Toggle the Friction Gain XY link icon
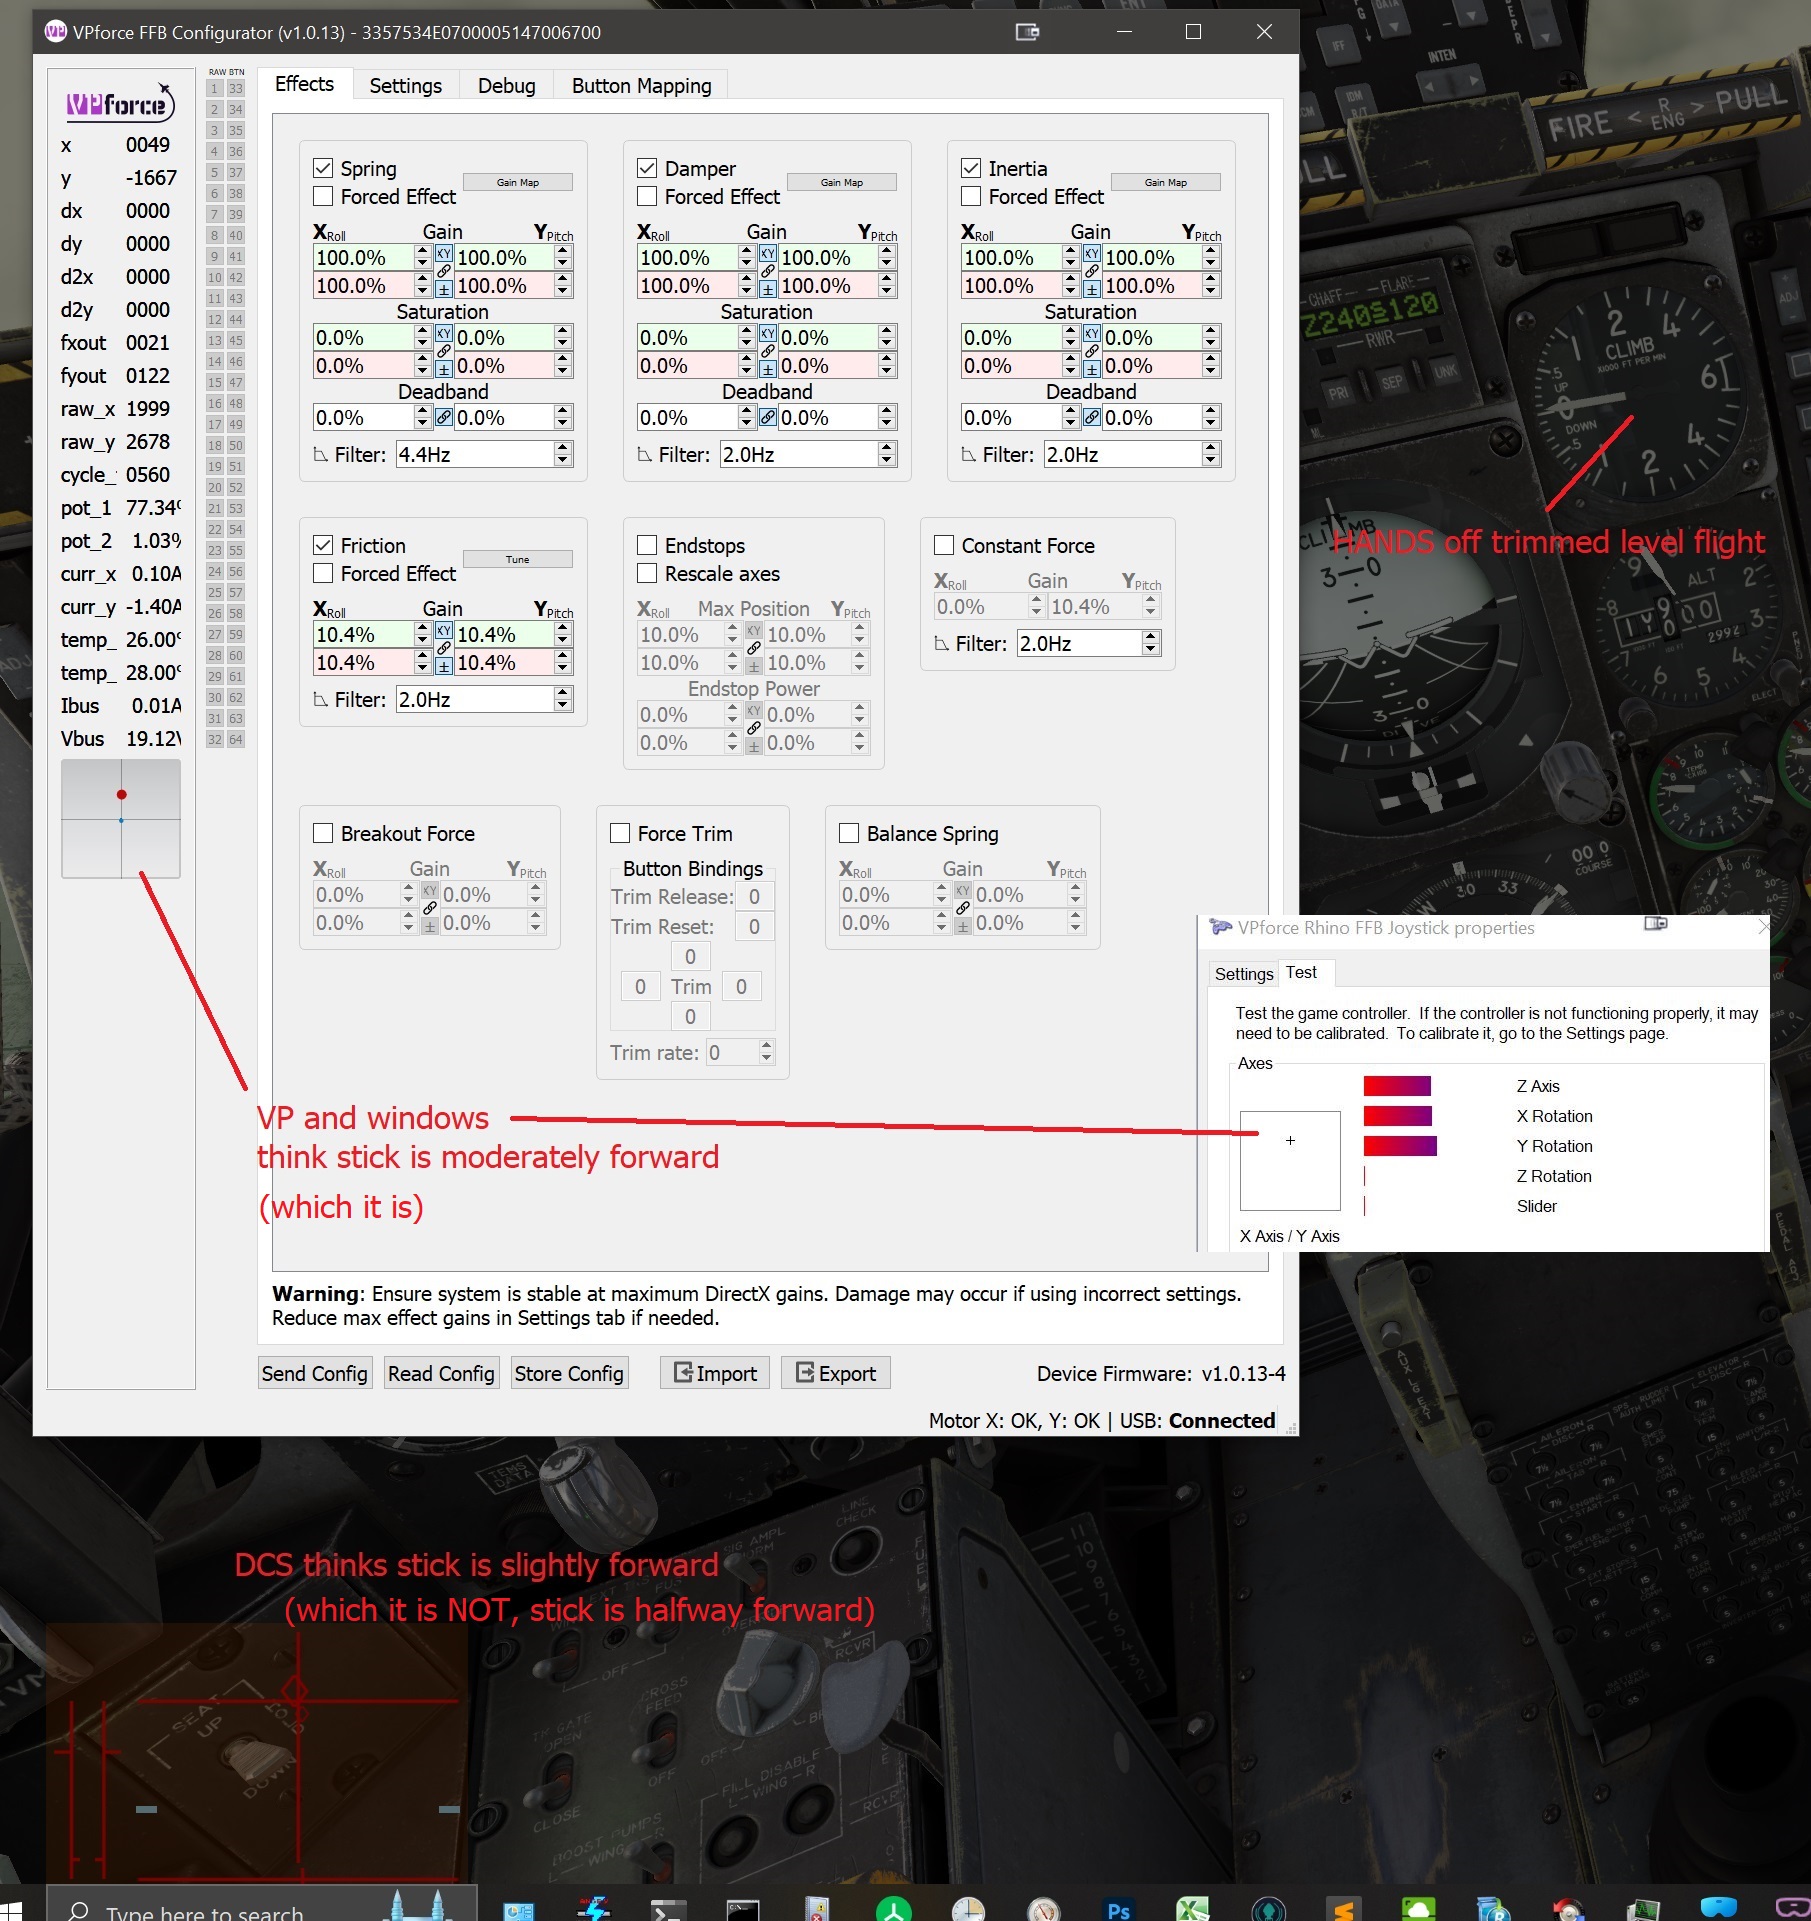 click(x=443, y=631)
